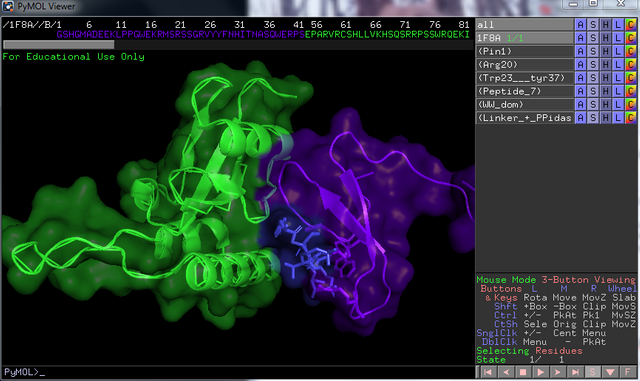The height and width of the screenshot is (381, 640).
Task: Toggle the (Trp23___tyr37) selection
Action: [524, 78]
